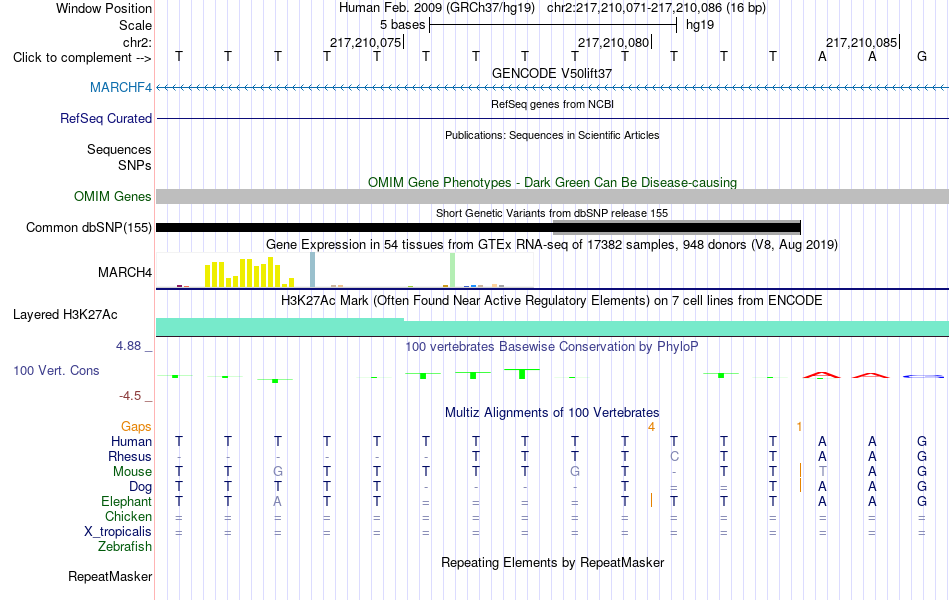Click Short Genetic Variants from dbSNP title
Screen dimensions: 950x600
click(552, 213)
